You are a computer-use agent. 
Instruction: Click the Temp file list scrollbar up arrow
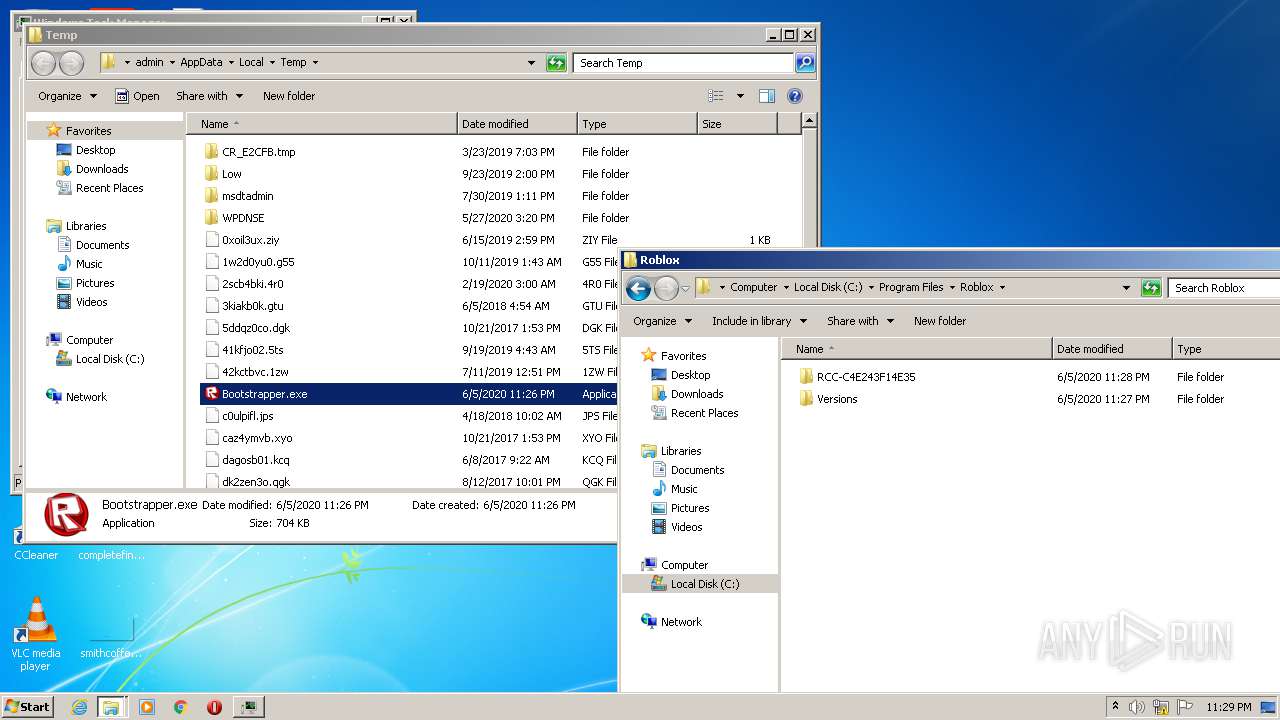(x=809, y=121)
